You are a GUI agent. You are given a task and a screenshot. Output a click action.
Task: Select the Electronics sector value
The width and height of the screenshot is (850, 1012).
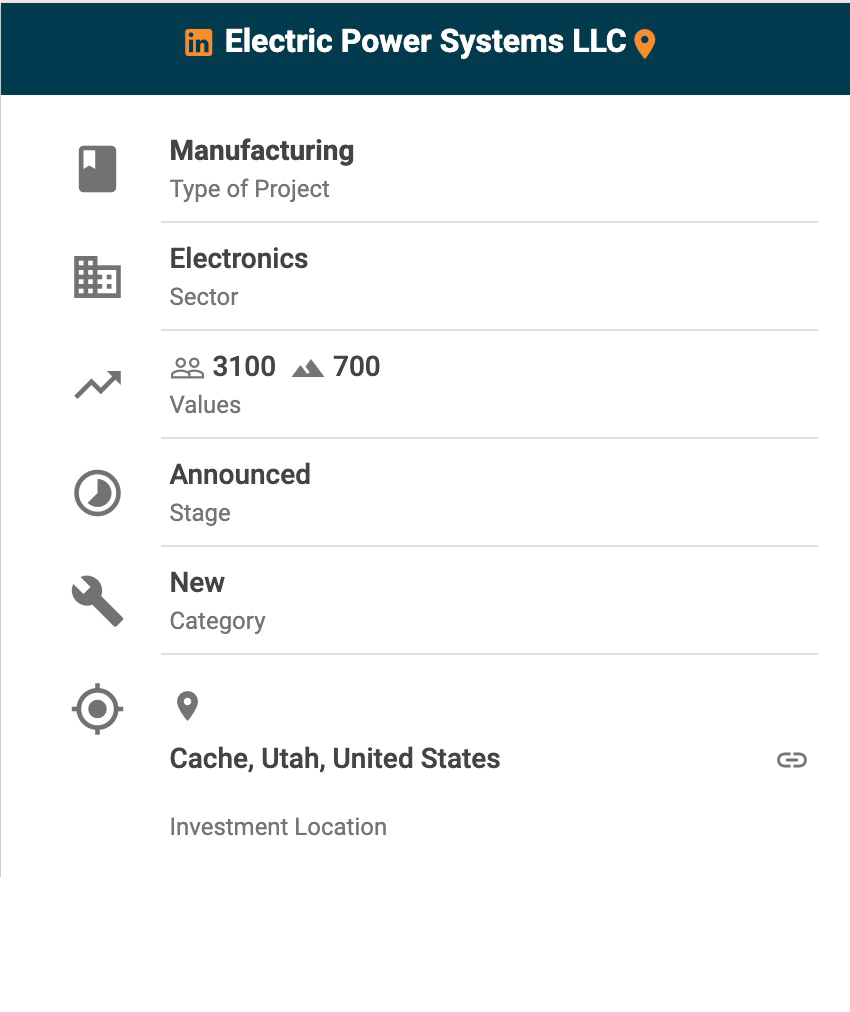(239, 259)
